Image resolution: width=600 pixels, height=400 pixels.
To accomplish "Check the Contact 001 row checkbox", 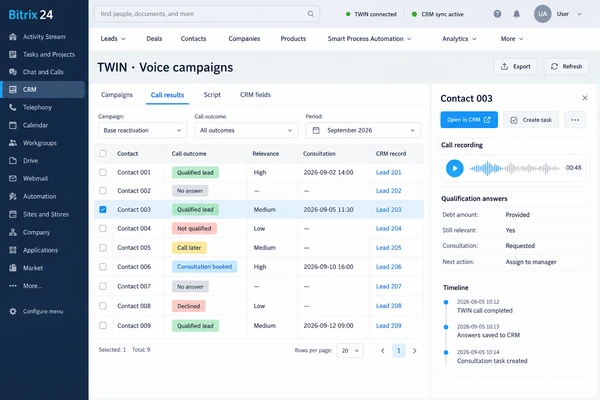I will [103, 172].
